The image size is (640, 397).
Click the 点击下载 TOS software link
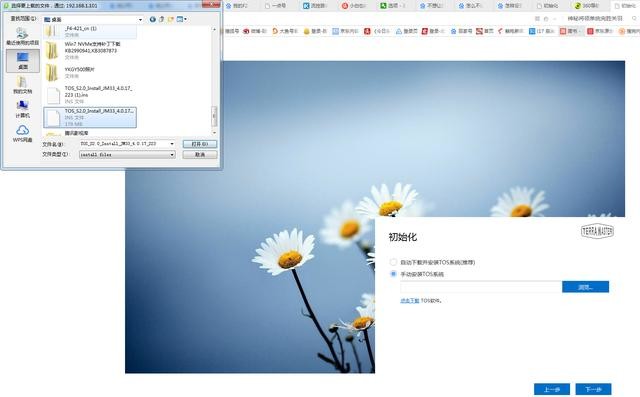(409, 301)
